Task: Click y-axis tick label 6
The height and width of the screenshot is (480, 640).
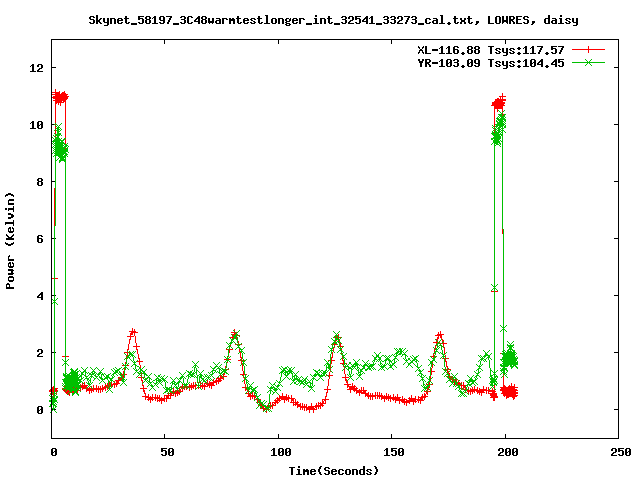Action: pos(40,239)
